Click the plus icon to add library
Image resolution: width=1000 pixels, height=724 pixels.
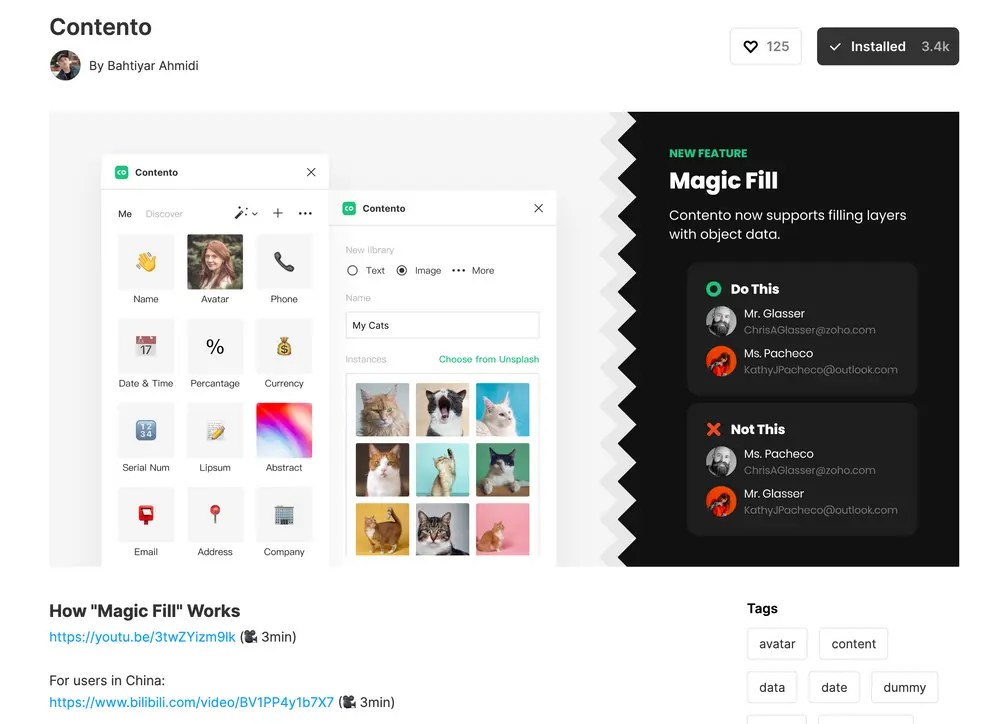[277, 213]
